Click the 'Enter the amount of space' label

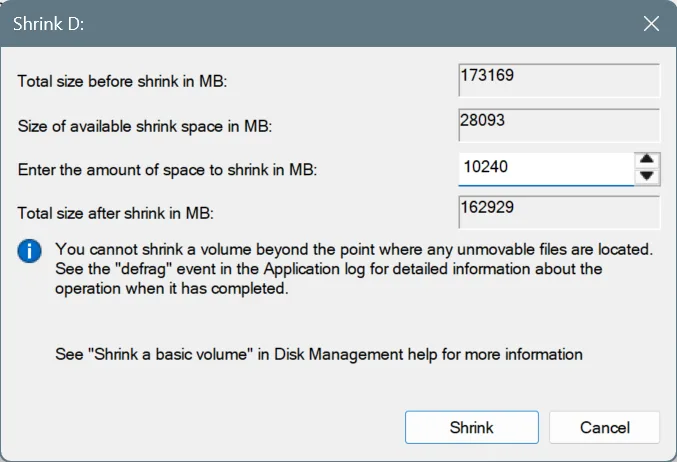[167, 170]
